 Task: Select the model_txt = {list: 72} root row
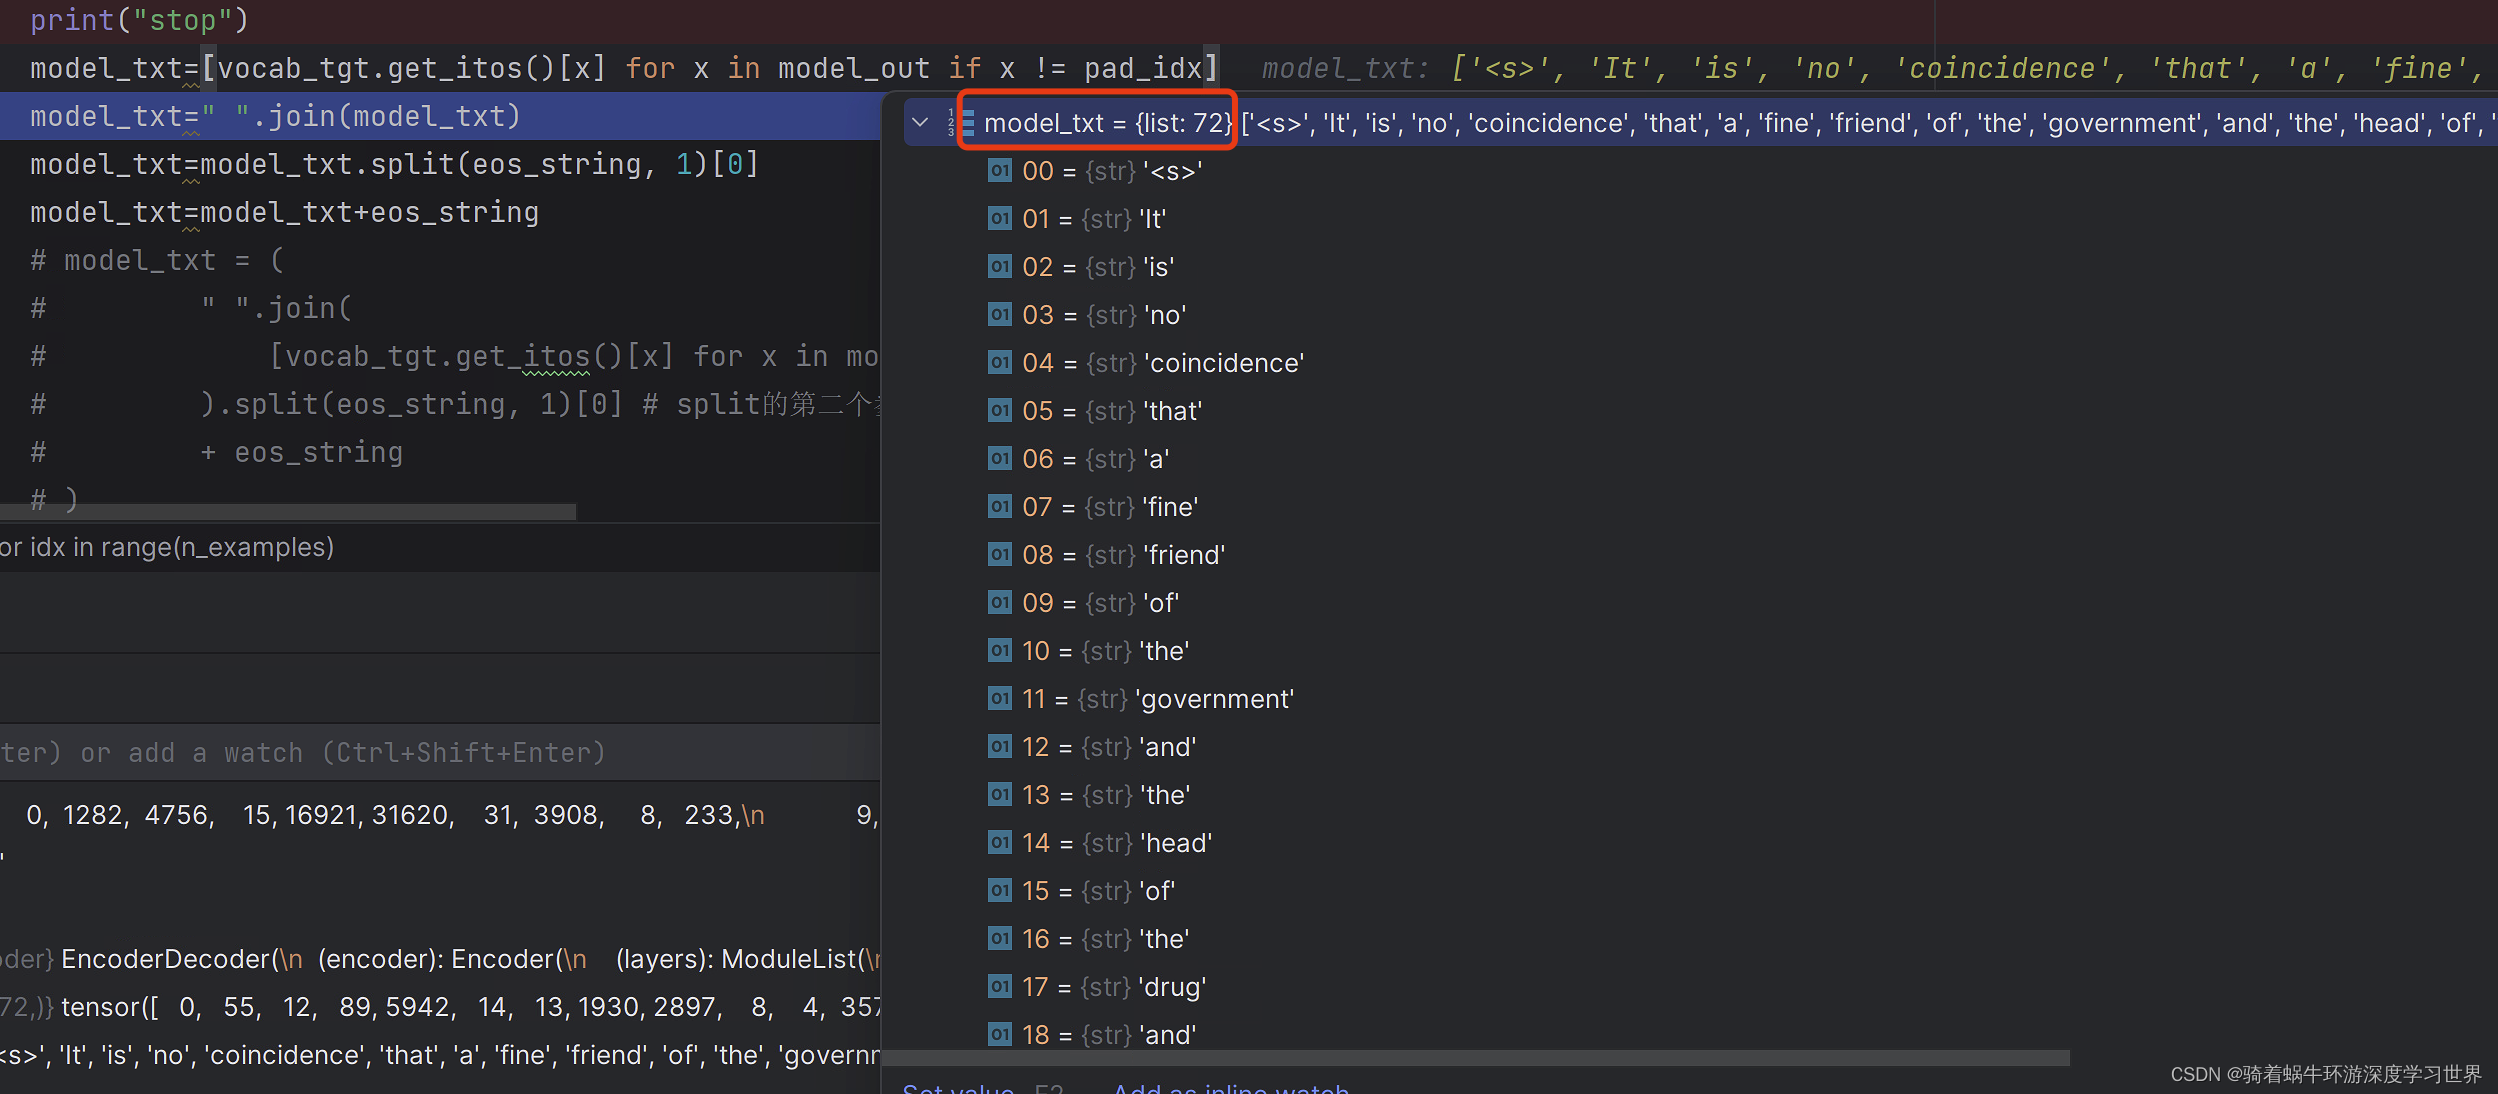[1700, 123]
